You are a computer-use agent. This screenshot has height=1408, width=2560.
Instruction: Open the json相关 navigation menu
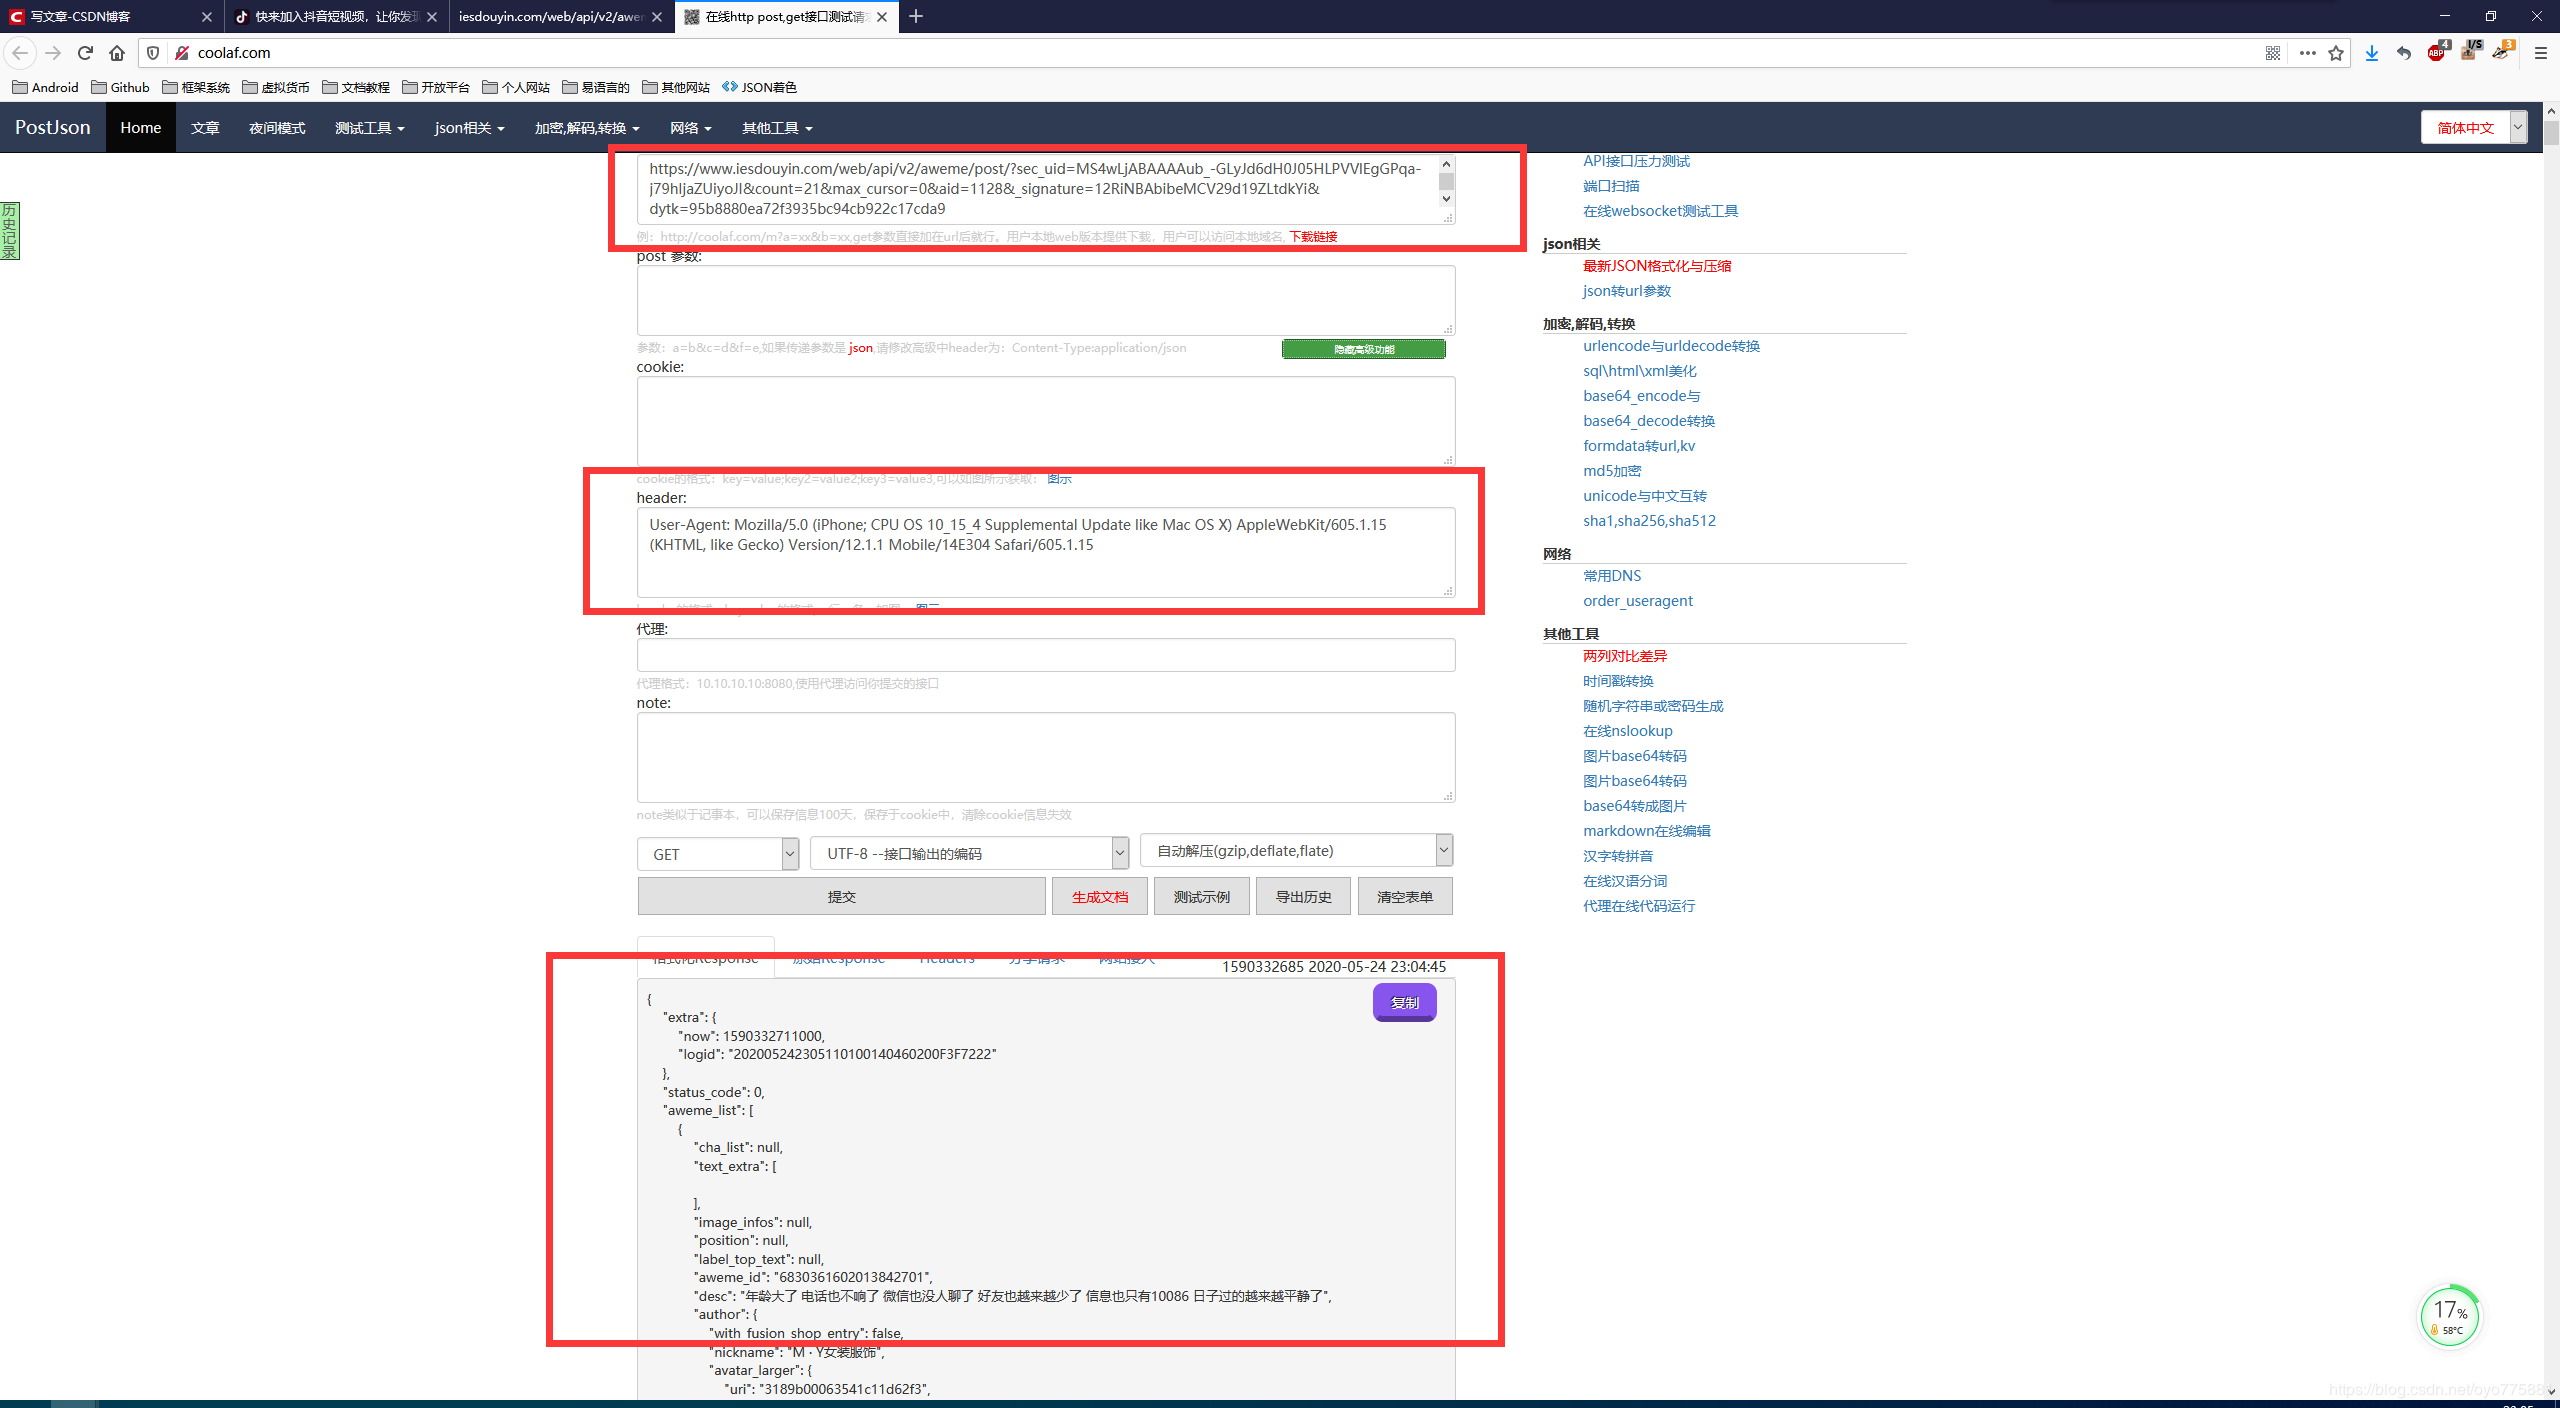469,128
